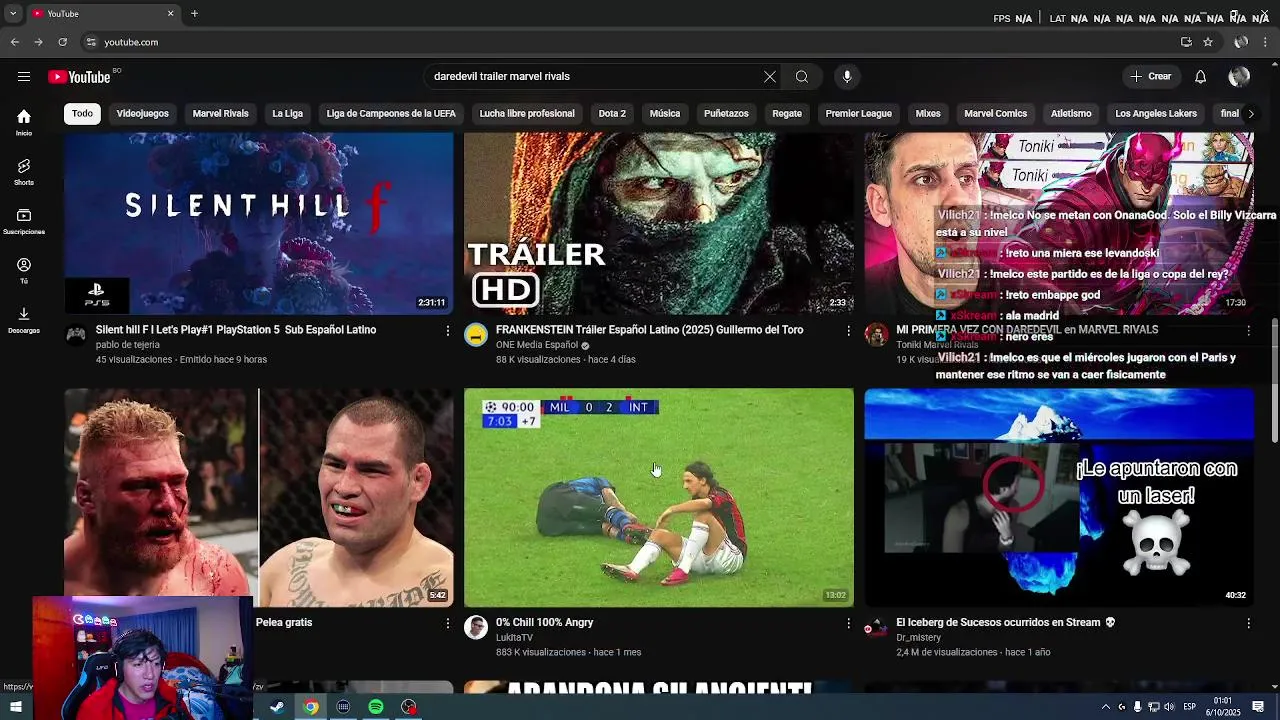Select the Música filter chip
This screenshot has width=1280, height=720.
665,114
